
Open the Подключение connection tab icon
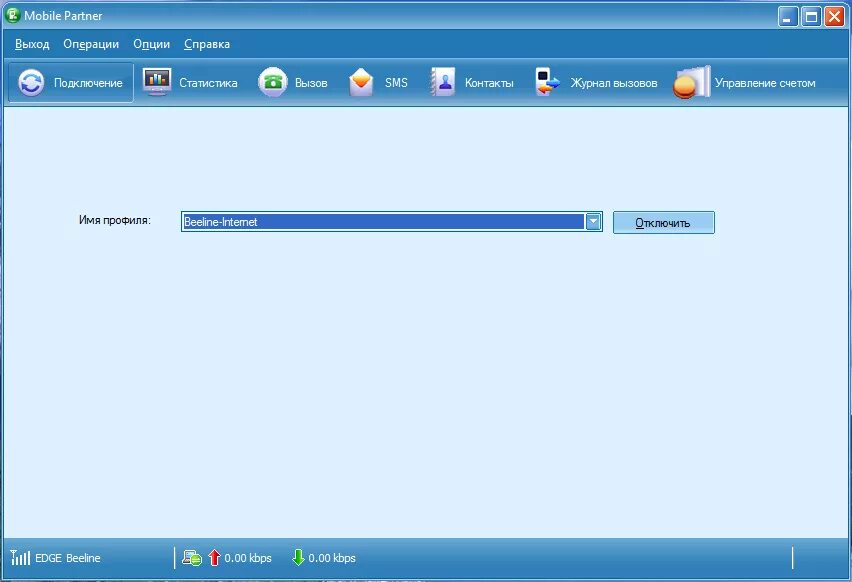tap(31, 83)
